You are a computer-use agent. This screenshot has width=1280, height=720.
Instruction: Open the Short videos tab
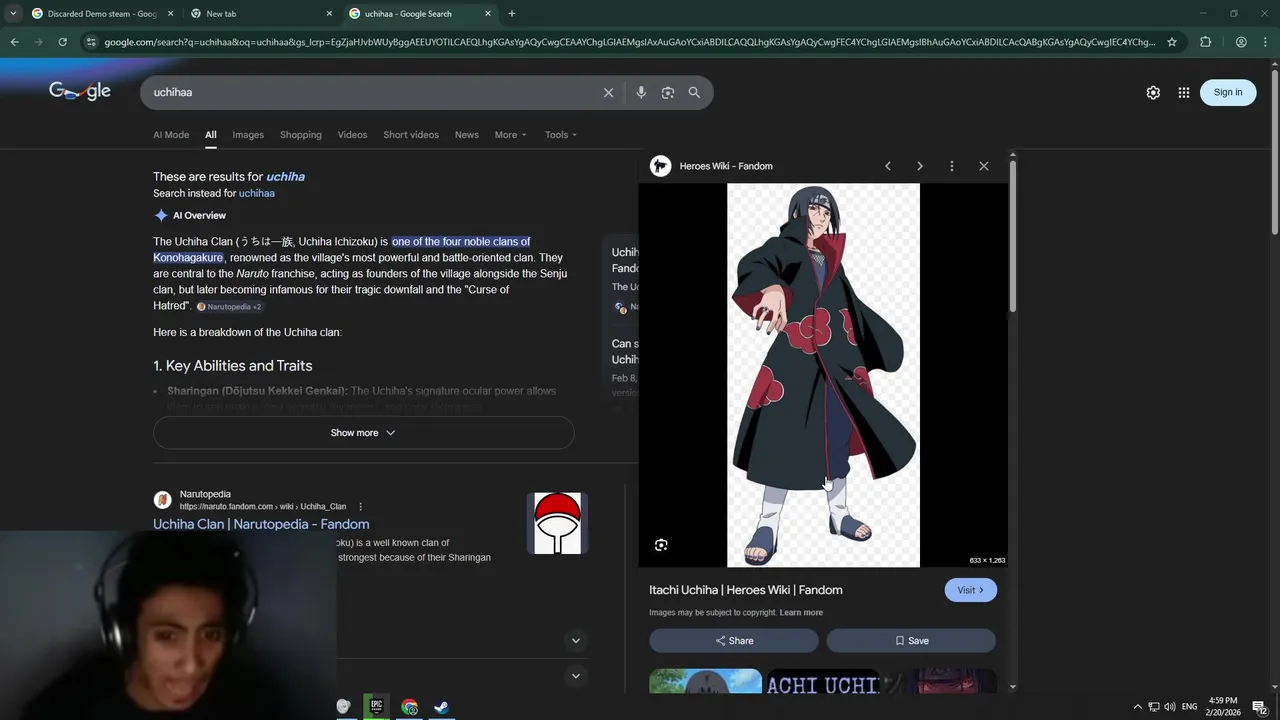pyautogui.click(x=411, y=135)
